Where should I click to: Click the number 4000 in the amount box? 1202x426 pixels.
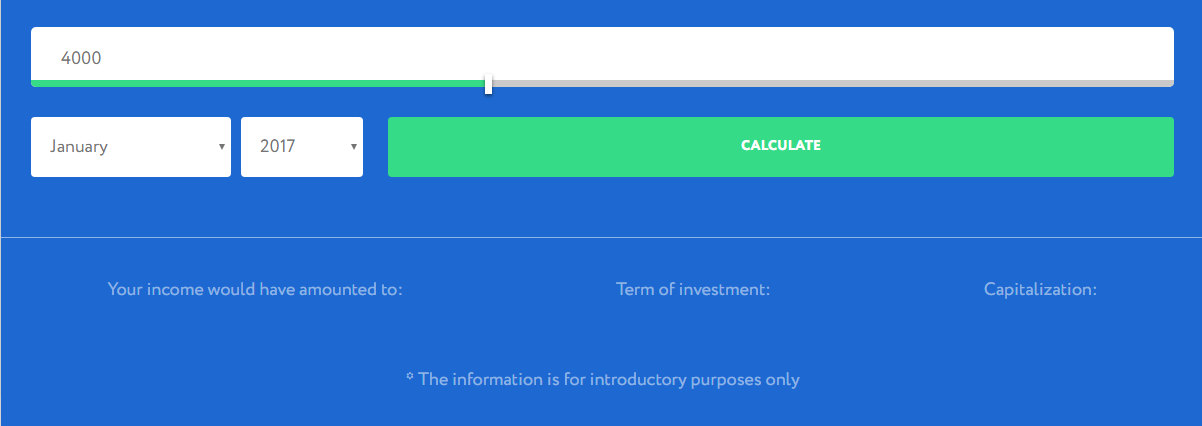[81, 58]
